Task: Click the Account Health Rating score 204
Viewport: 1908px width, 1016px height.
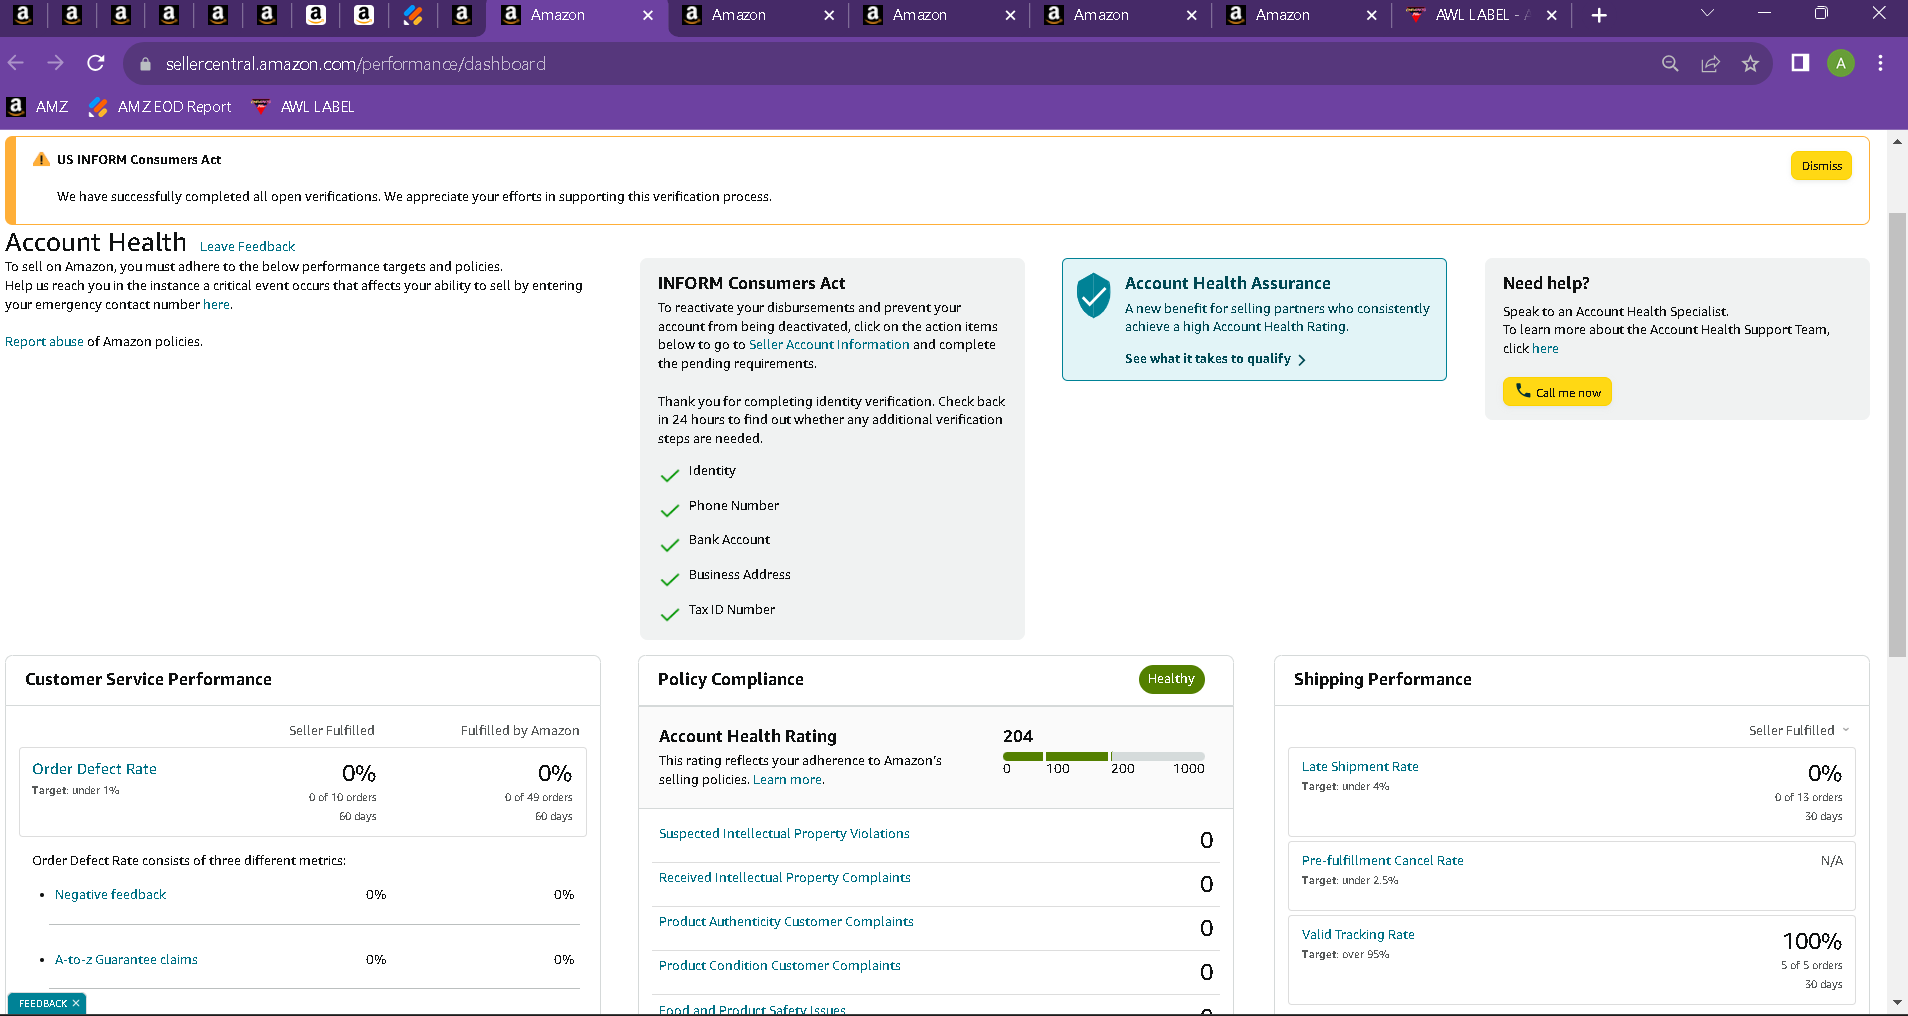Action: (1018, 735)
